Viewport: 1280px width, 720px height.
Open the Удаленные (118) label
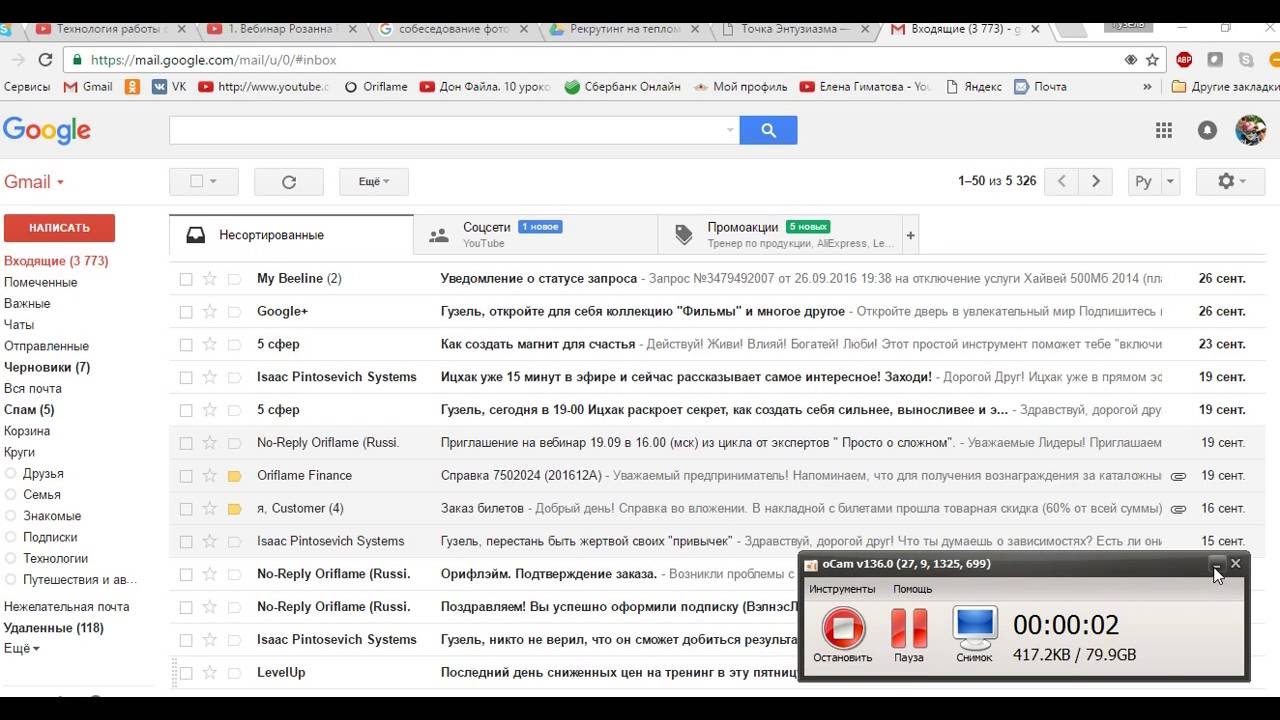pos(54,628)
